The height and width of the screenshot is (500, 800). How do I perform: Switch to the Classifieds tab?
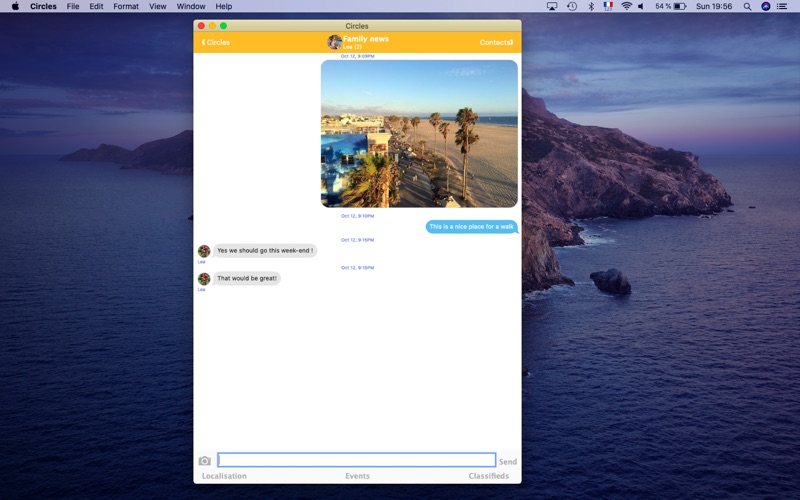(x=489, y=476)
